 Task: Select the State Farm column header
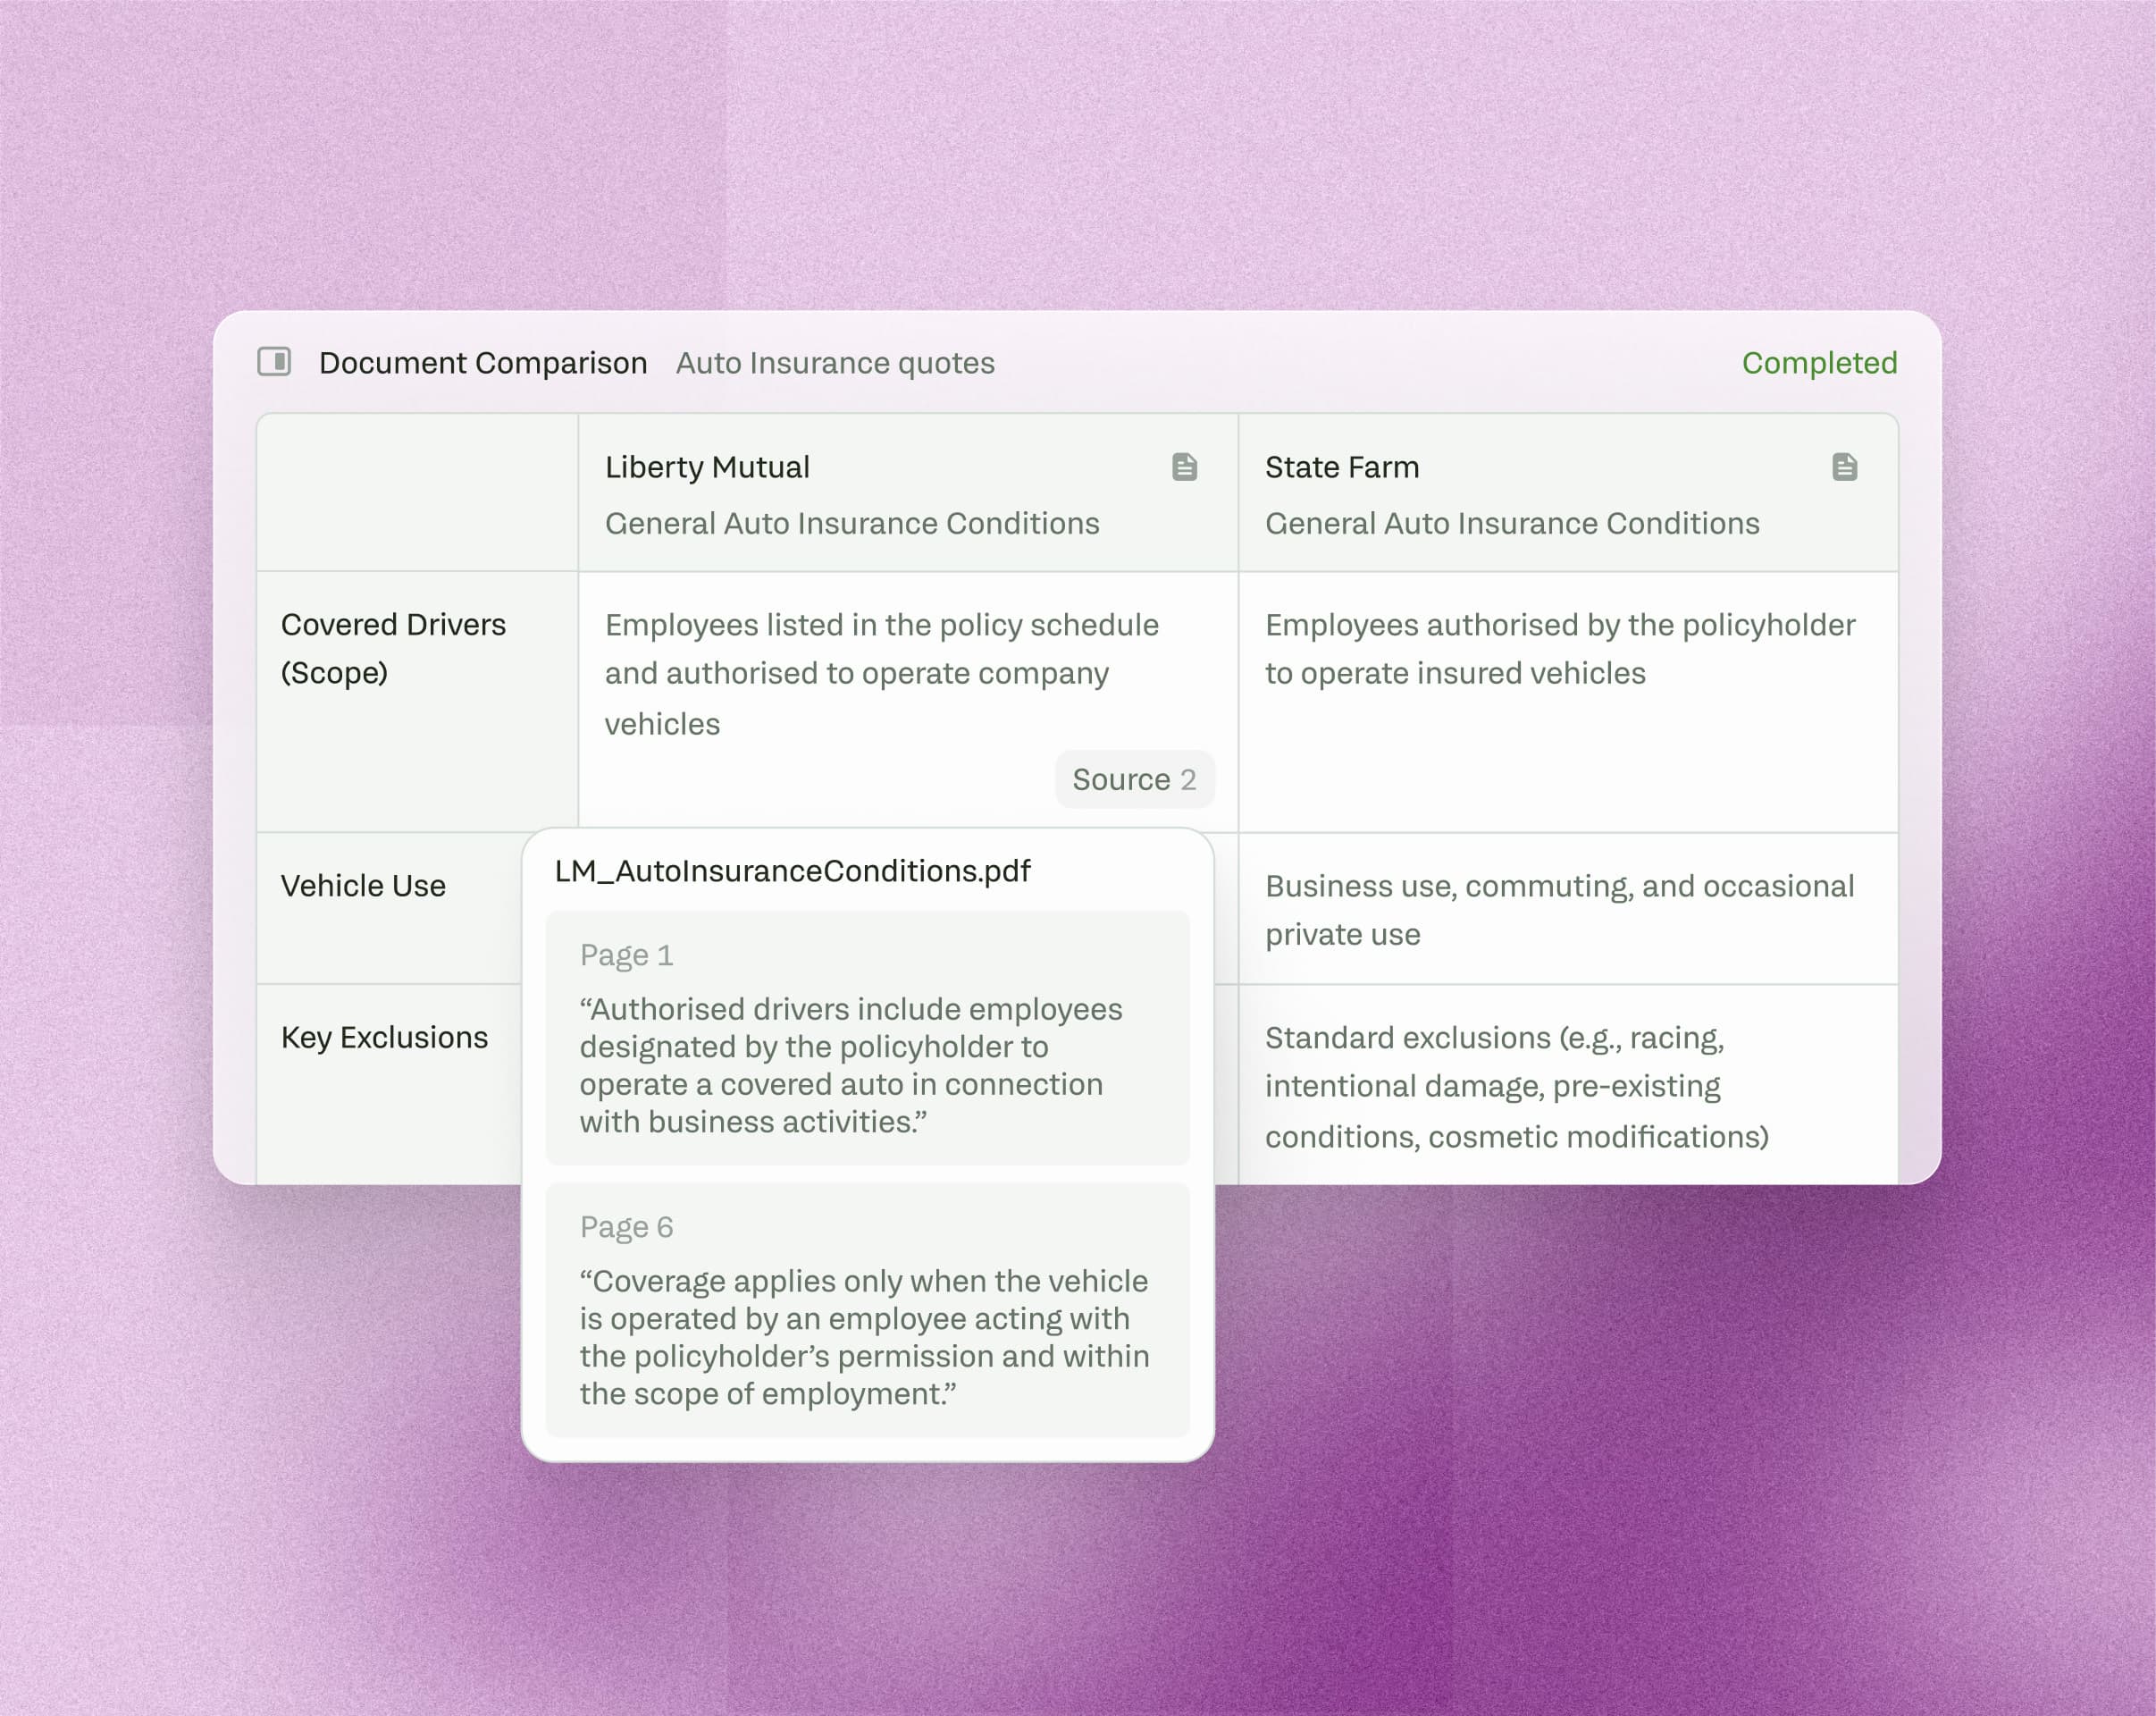[1341, 467]
